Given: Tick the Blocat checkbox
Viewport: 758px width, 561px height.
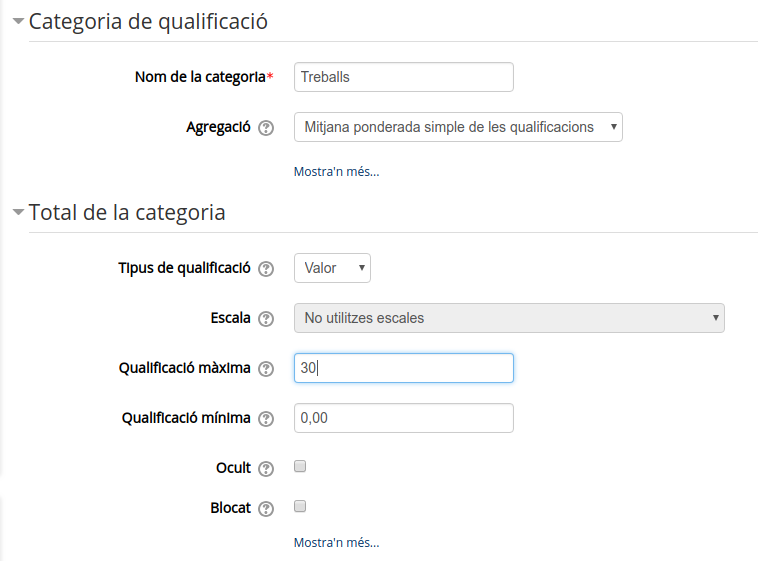Looking at the screenshot, I should click(x=300, y=506).
